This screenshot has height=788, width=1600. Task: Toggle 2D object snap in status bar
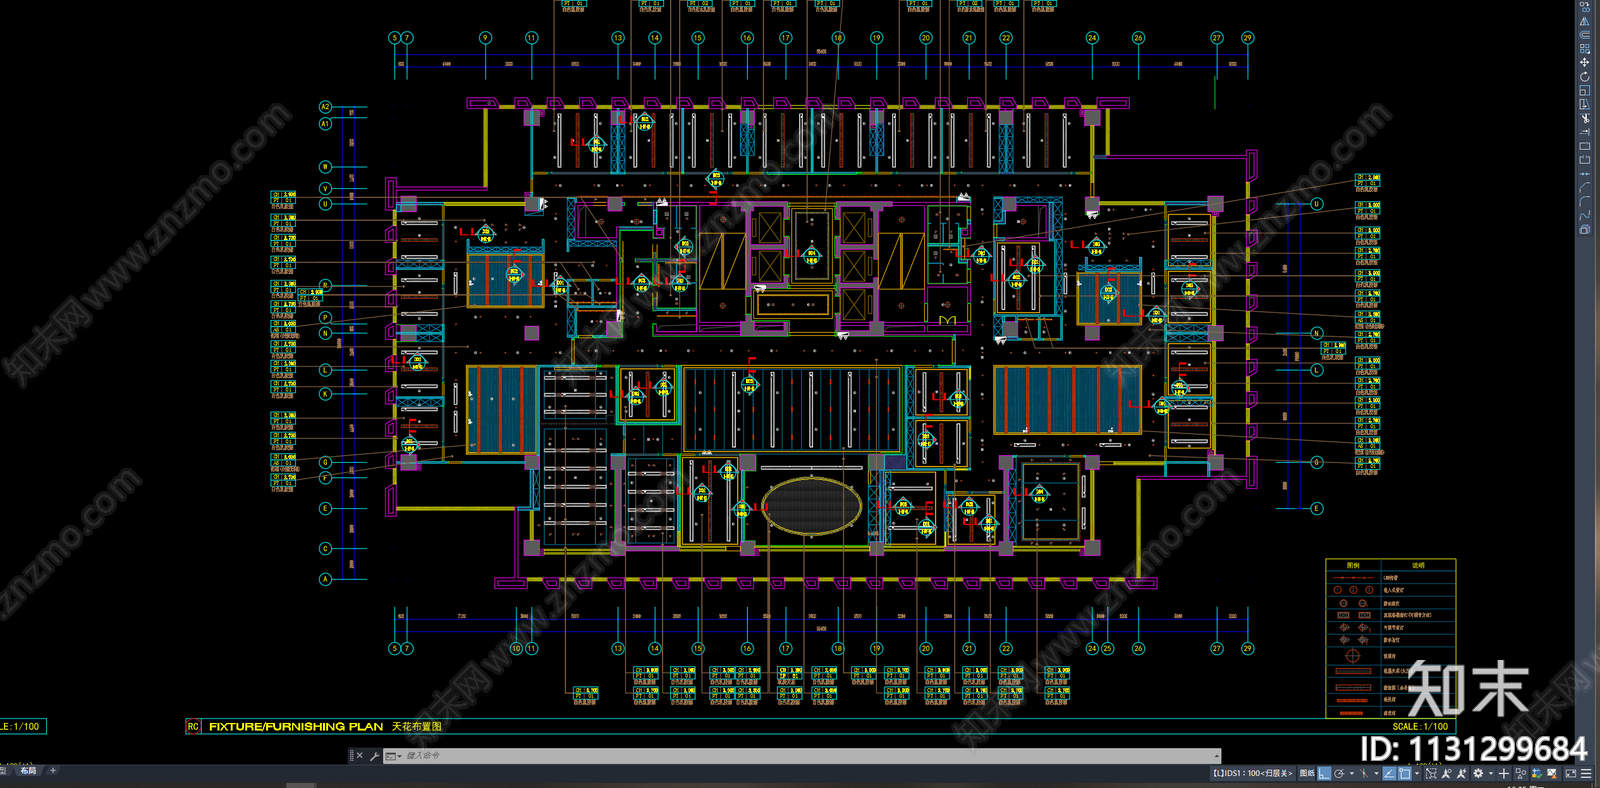[x=1404, y=773]
